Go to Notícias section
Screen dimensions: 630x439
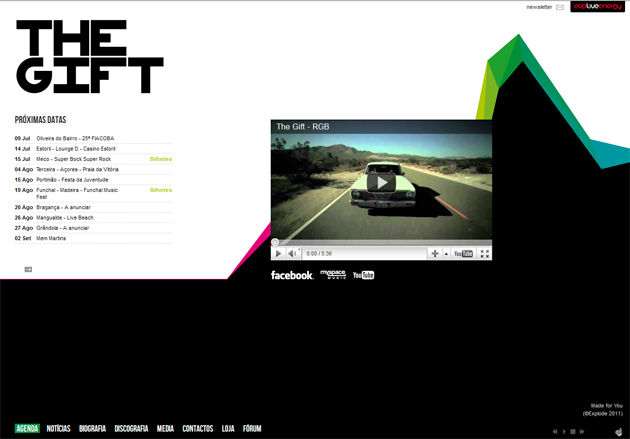pyautogui.click(x=58, y=429)
